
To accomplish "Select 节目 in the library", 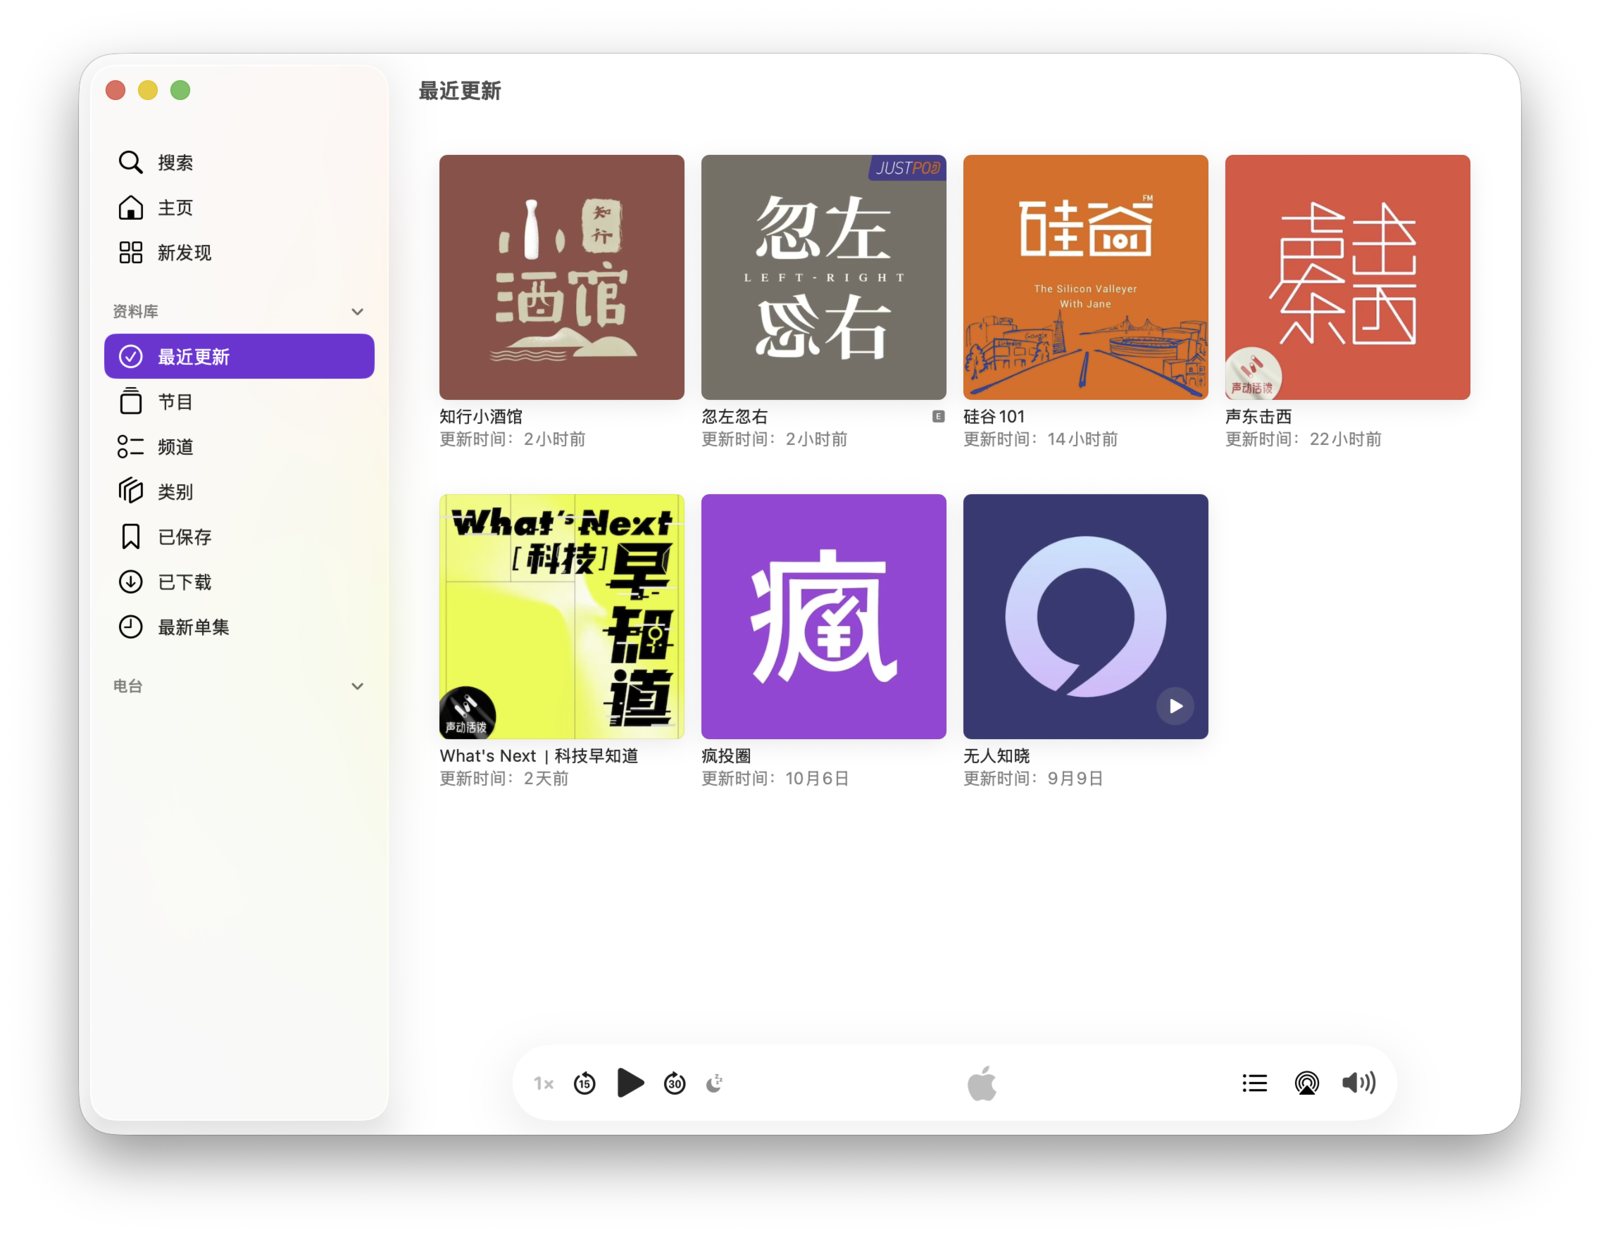I will 175,402.
